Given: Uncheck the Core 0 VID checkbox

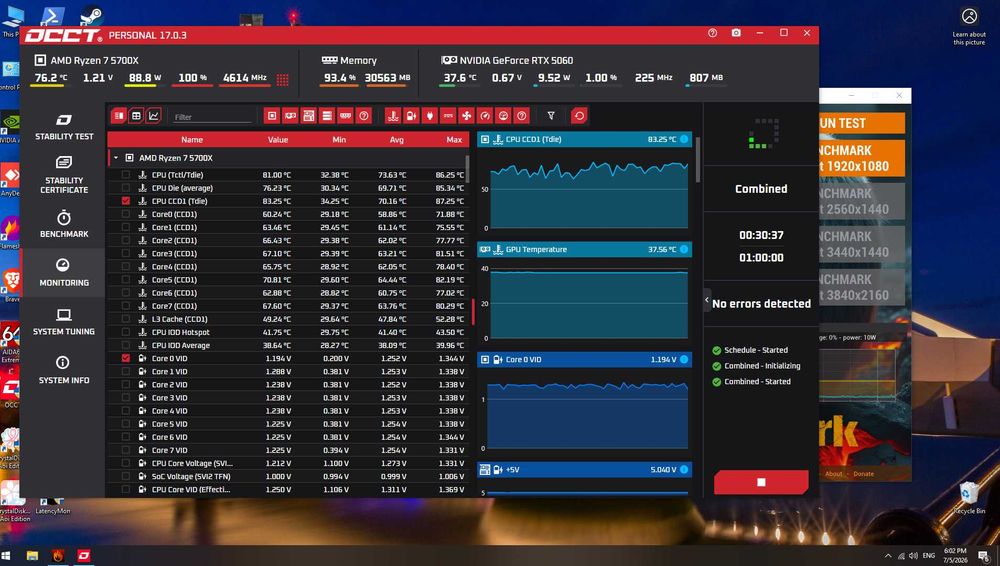Looking at the screenshot, I should (x=126, y=359).
